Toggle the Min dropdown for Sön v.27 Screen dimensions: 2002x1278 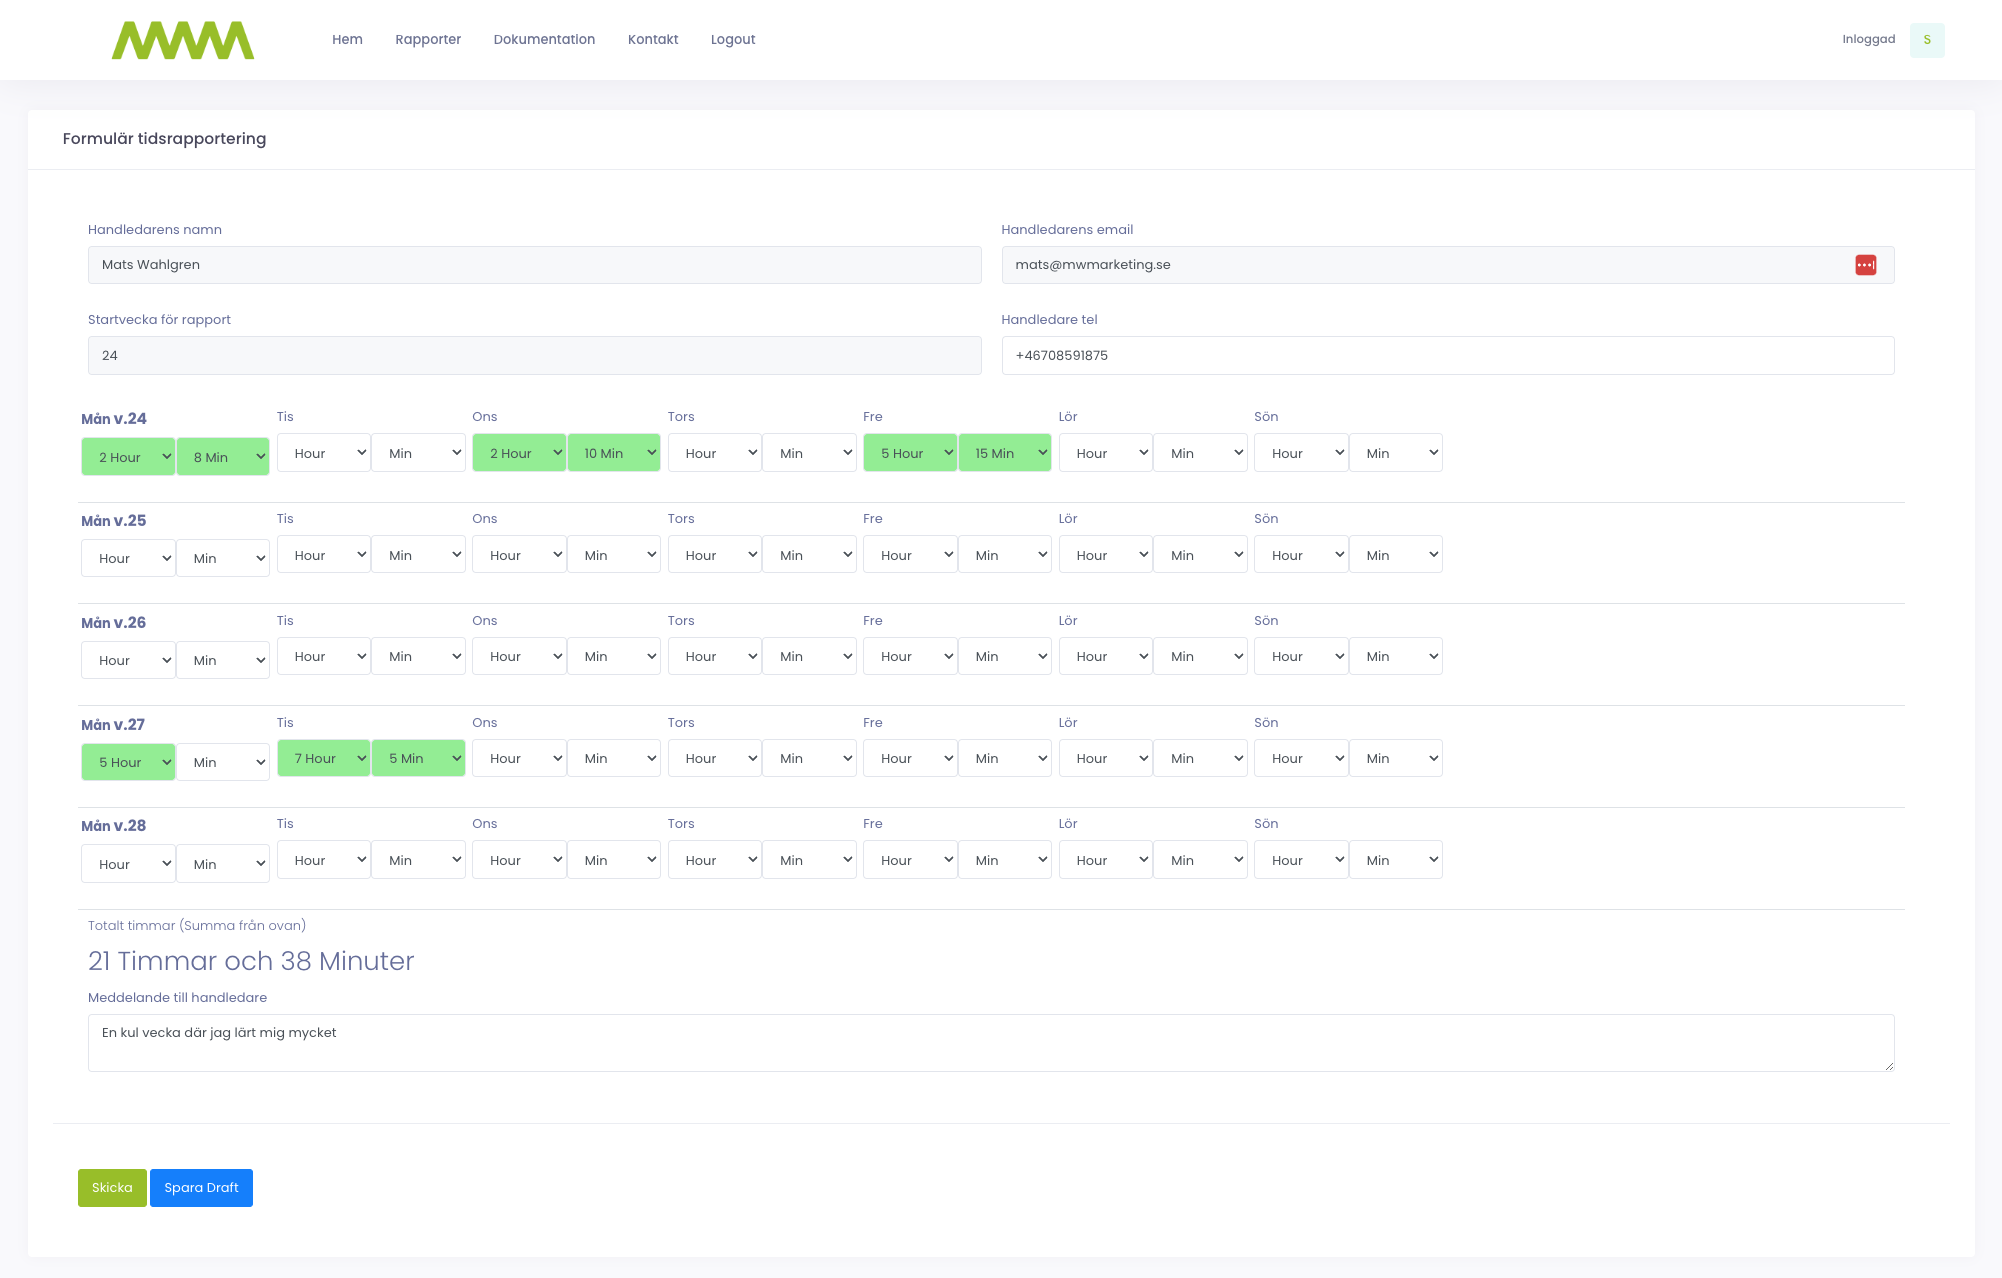point(1395,757)
